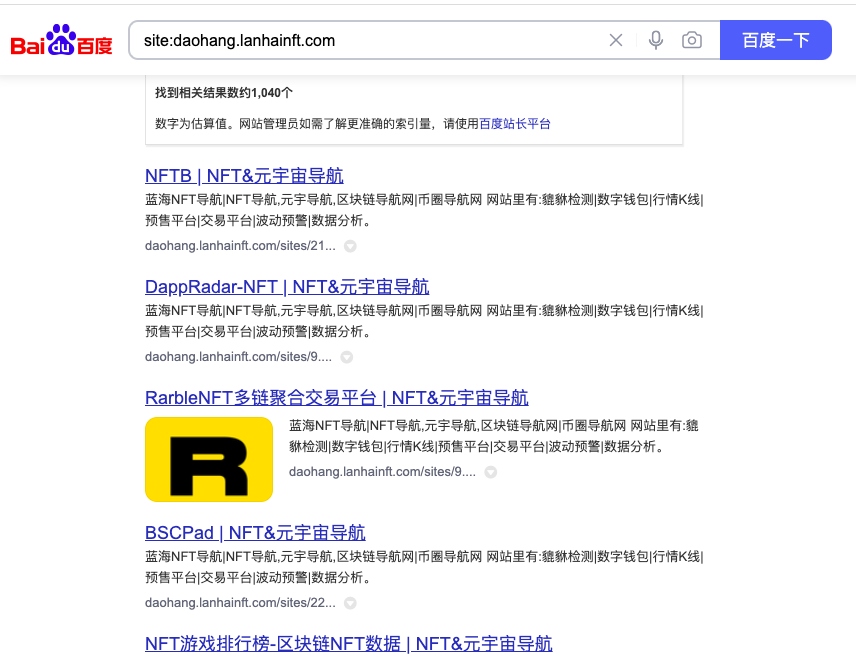Click the text 找到相关结果数约1,040个
The height and width of the screenshot is (661, 856).
pos(224,93)
